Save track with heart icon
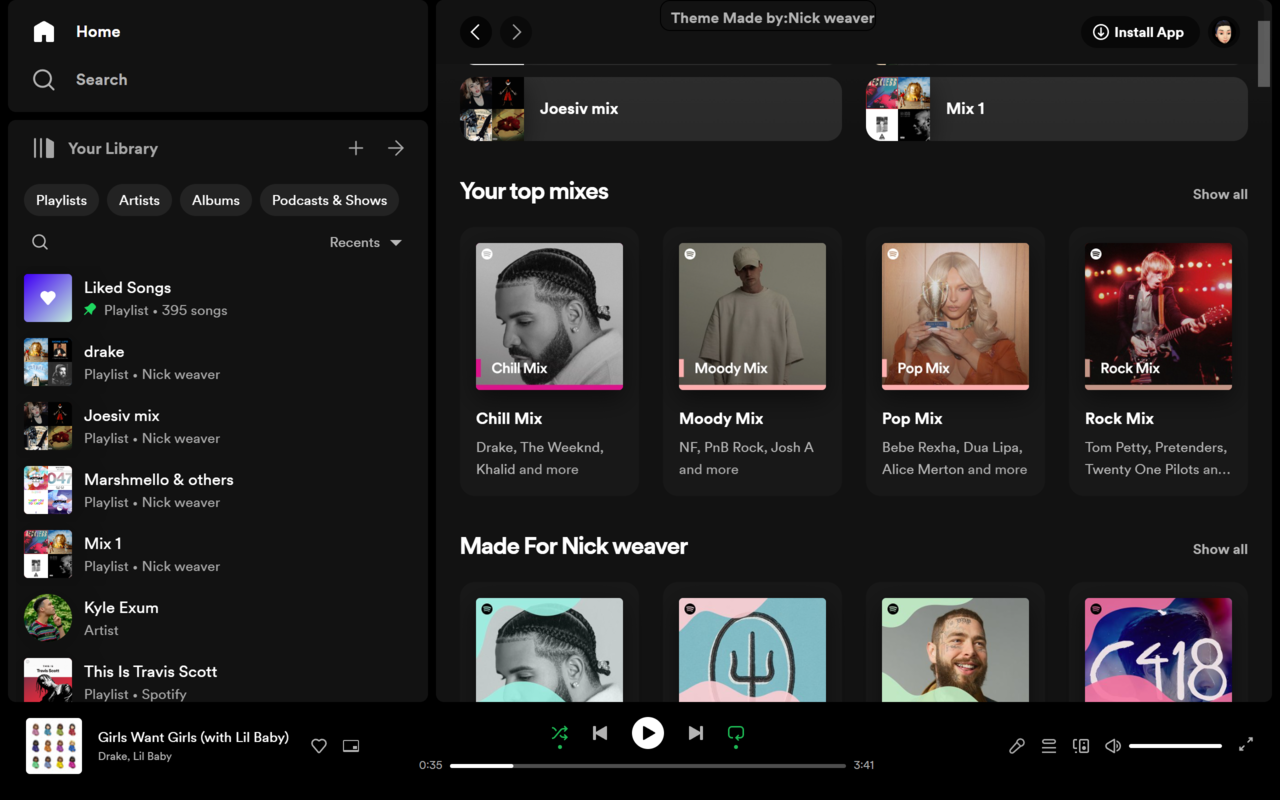Image resolution: width=1280 pixels, height=800 pixels. pos(319,746)
